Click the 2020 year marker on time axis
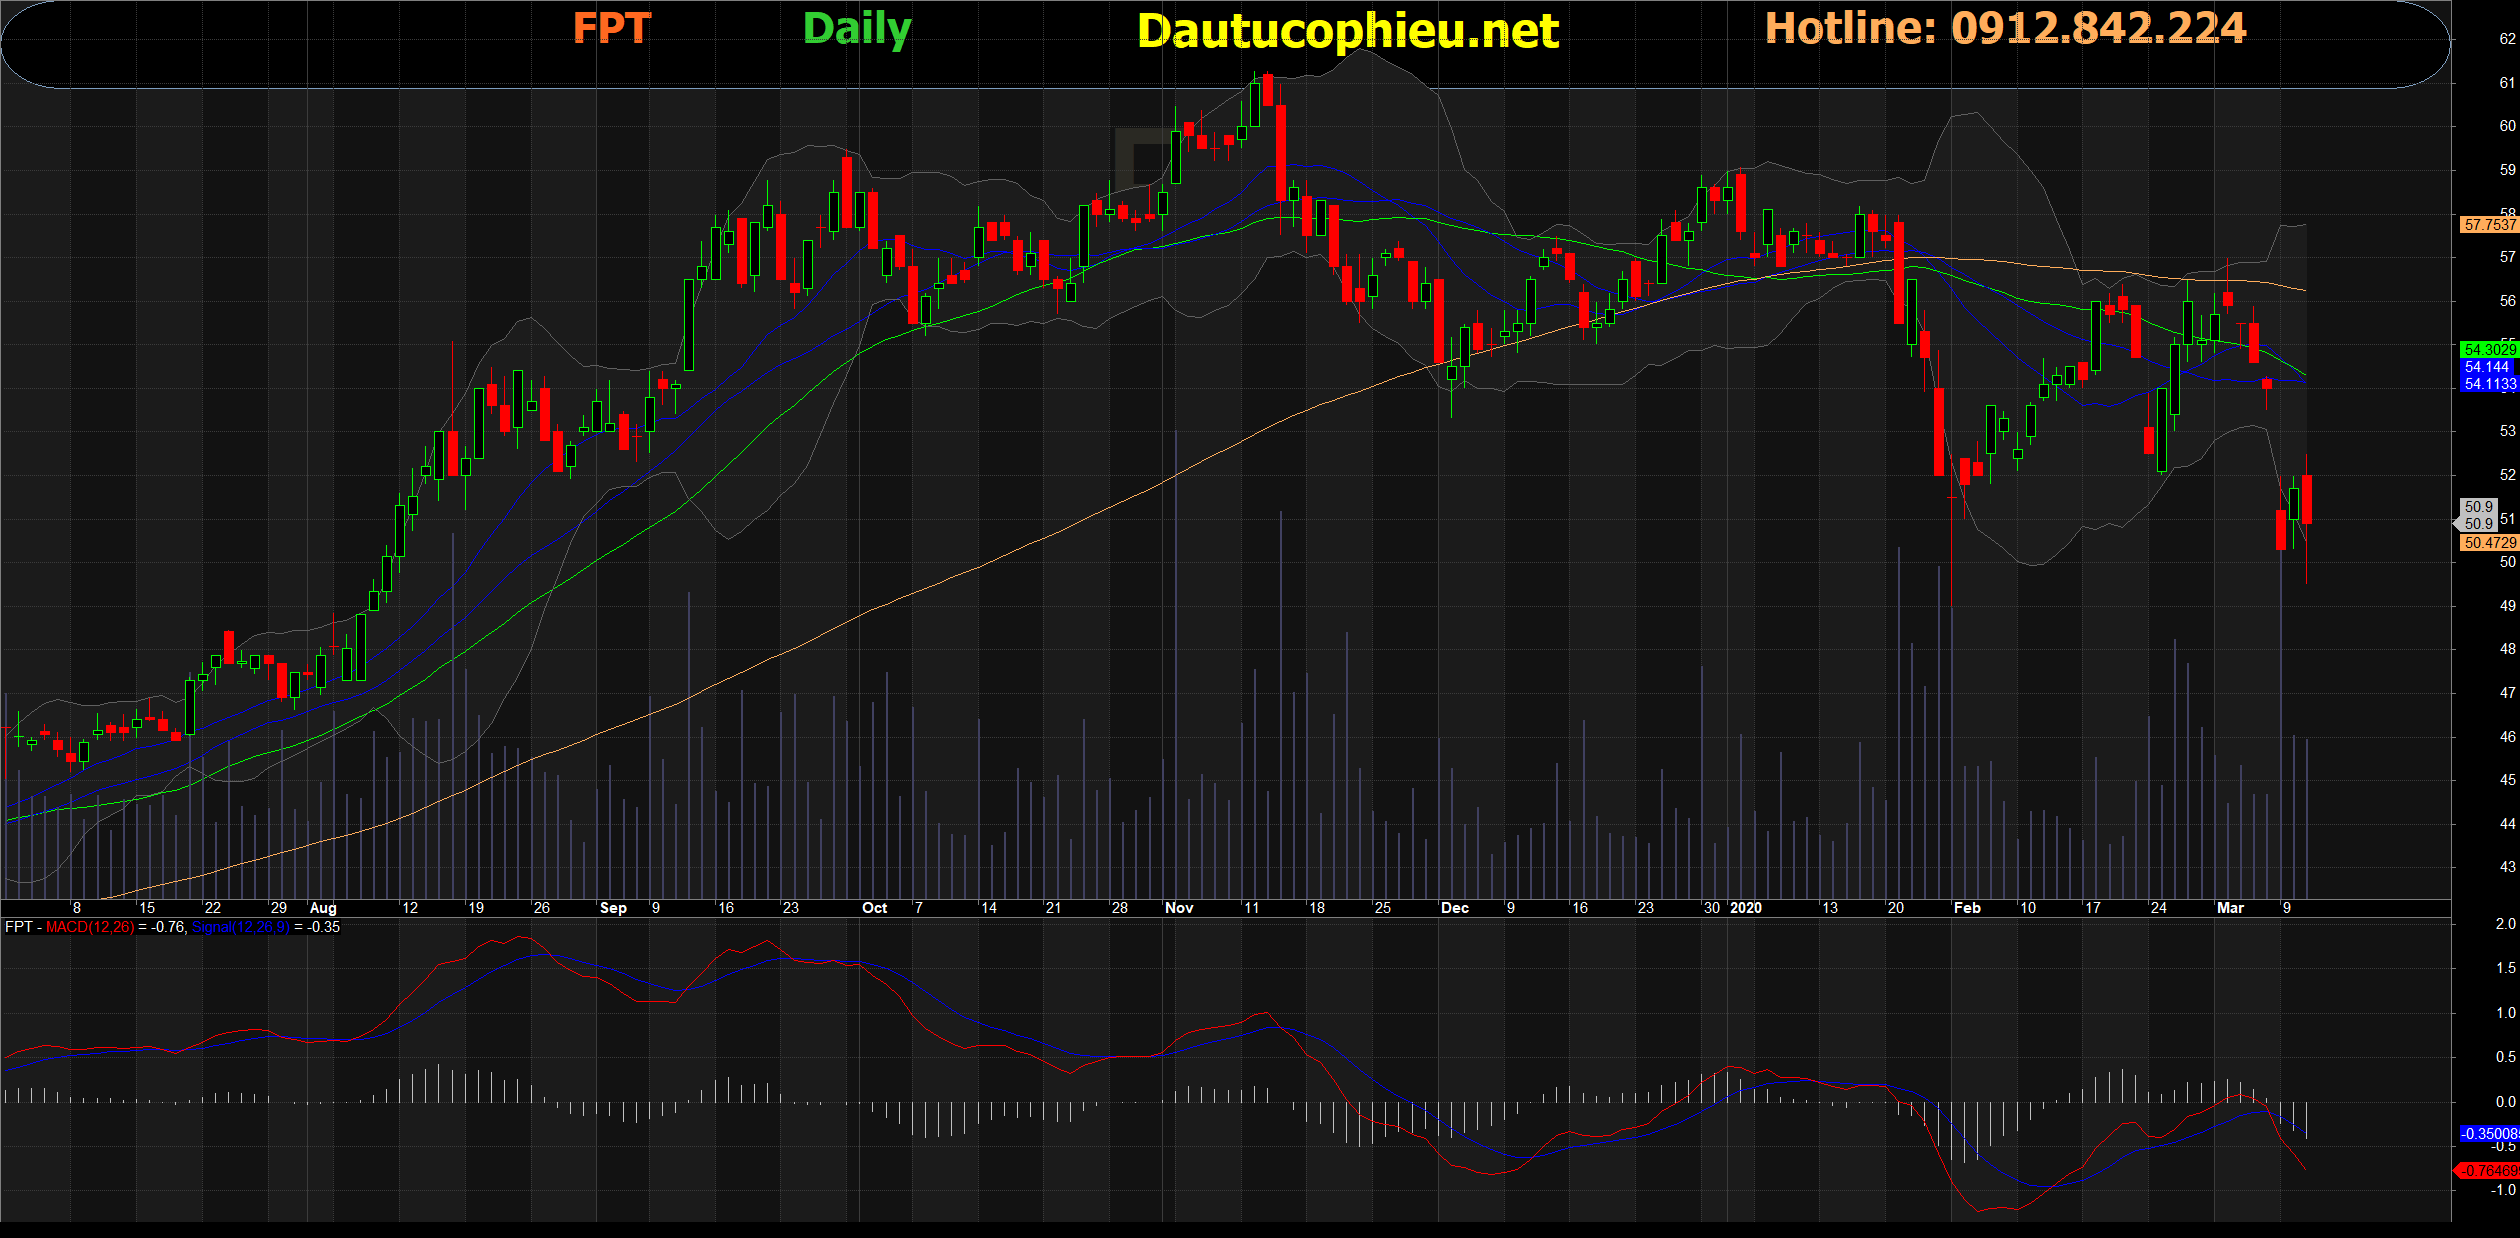Image resolution: width=2520 pixels, height=1238 pixels. (x=1746, y=908)
